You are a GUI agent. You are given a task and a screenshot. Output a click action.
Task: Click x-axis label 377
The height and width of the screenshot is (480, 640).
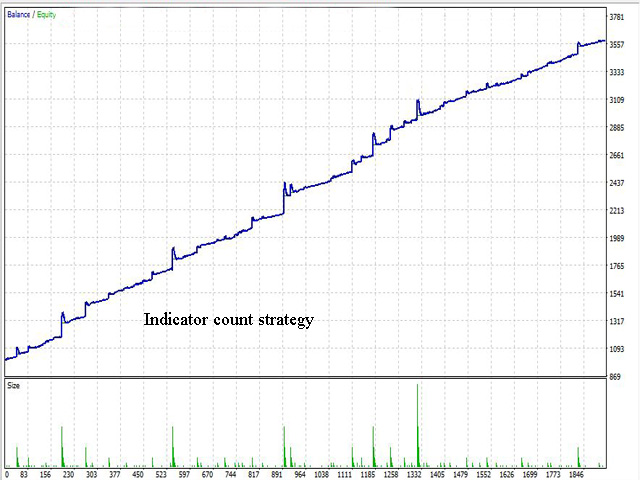click(x=115, y=474)
